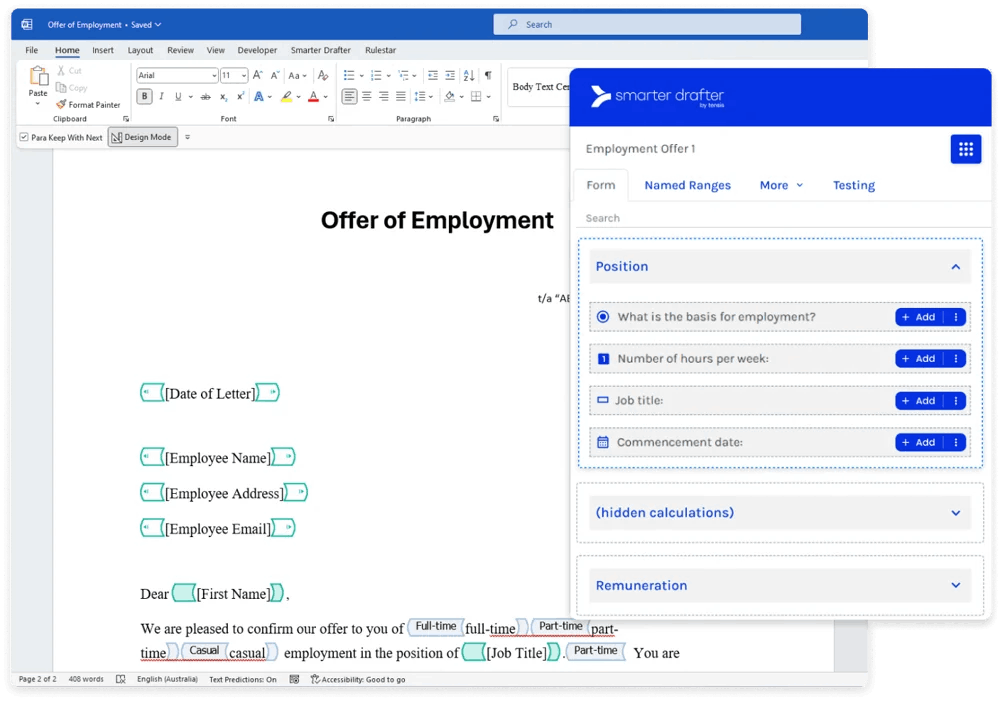Show paragraph marks with pilcrow icon

coord(488,75)
